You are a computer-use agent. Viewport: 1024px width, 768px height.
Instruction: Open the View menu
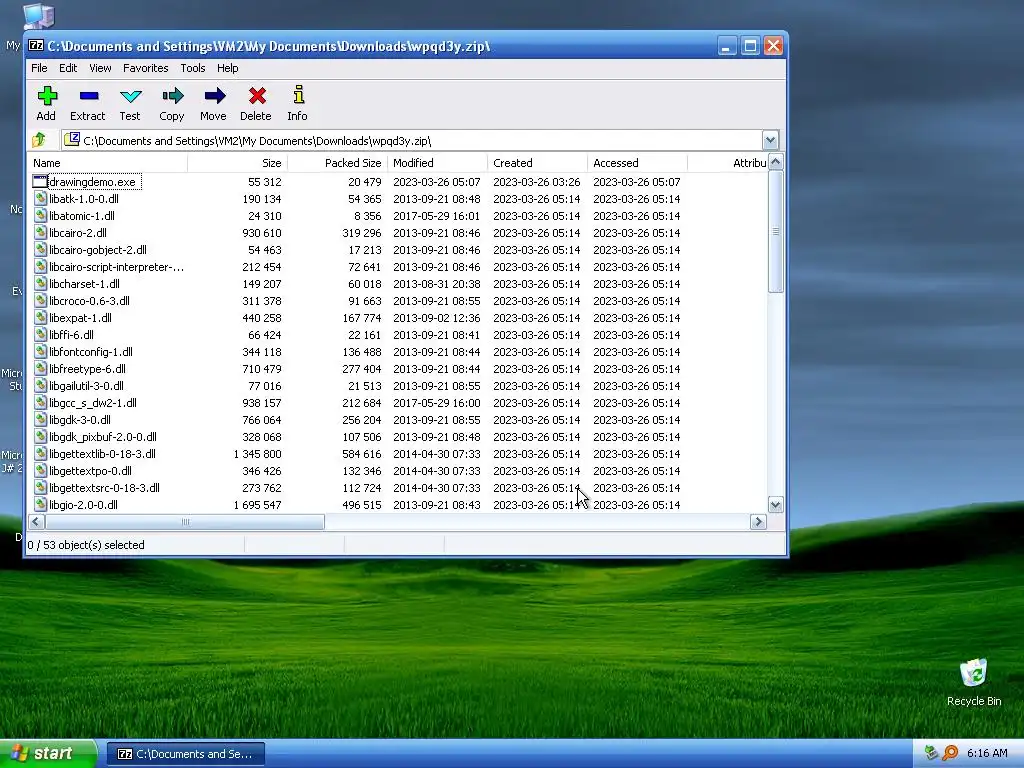[100, 68]
